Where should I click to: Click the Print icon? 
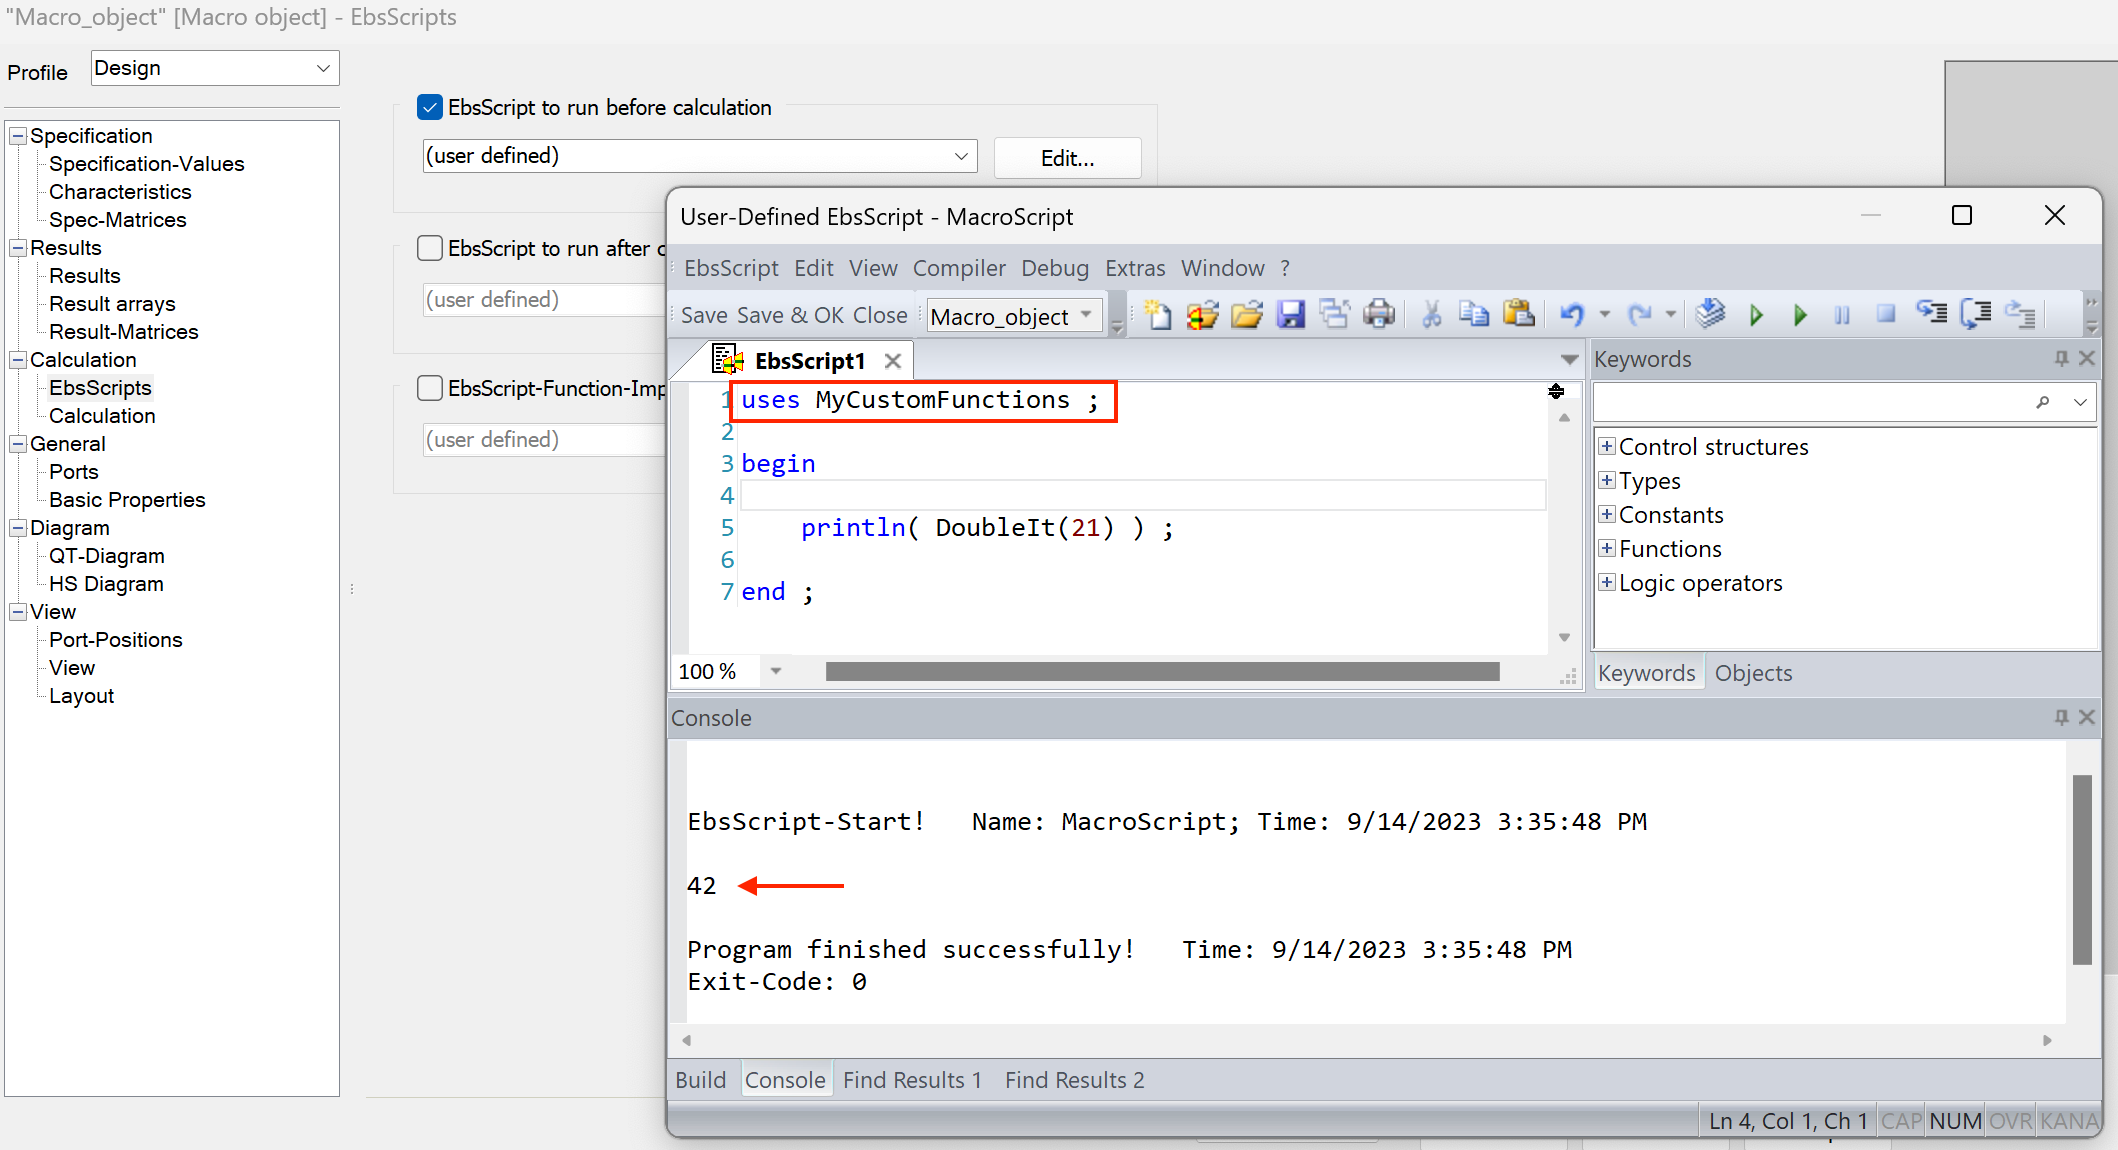point(1380,315)
